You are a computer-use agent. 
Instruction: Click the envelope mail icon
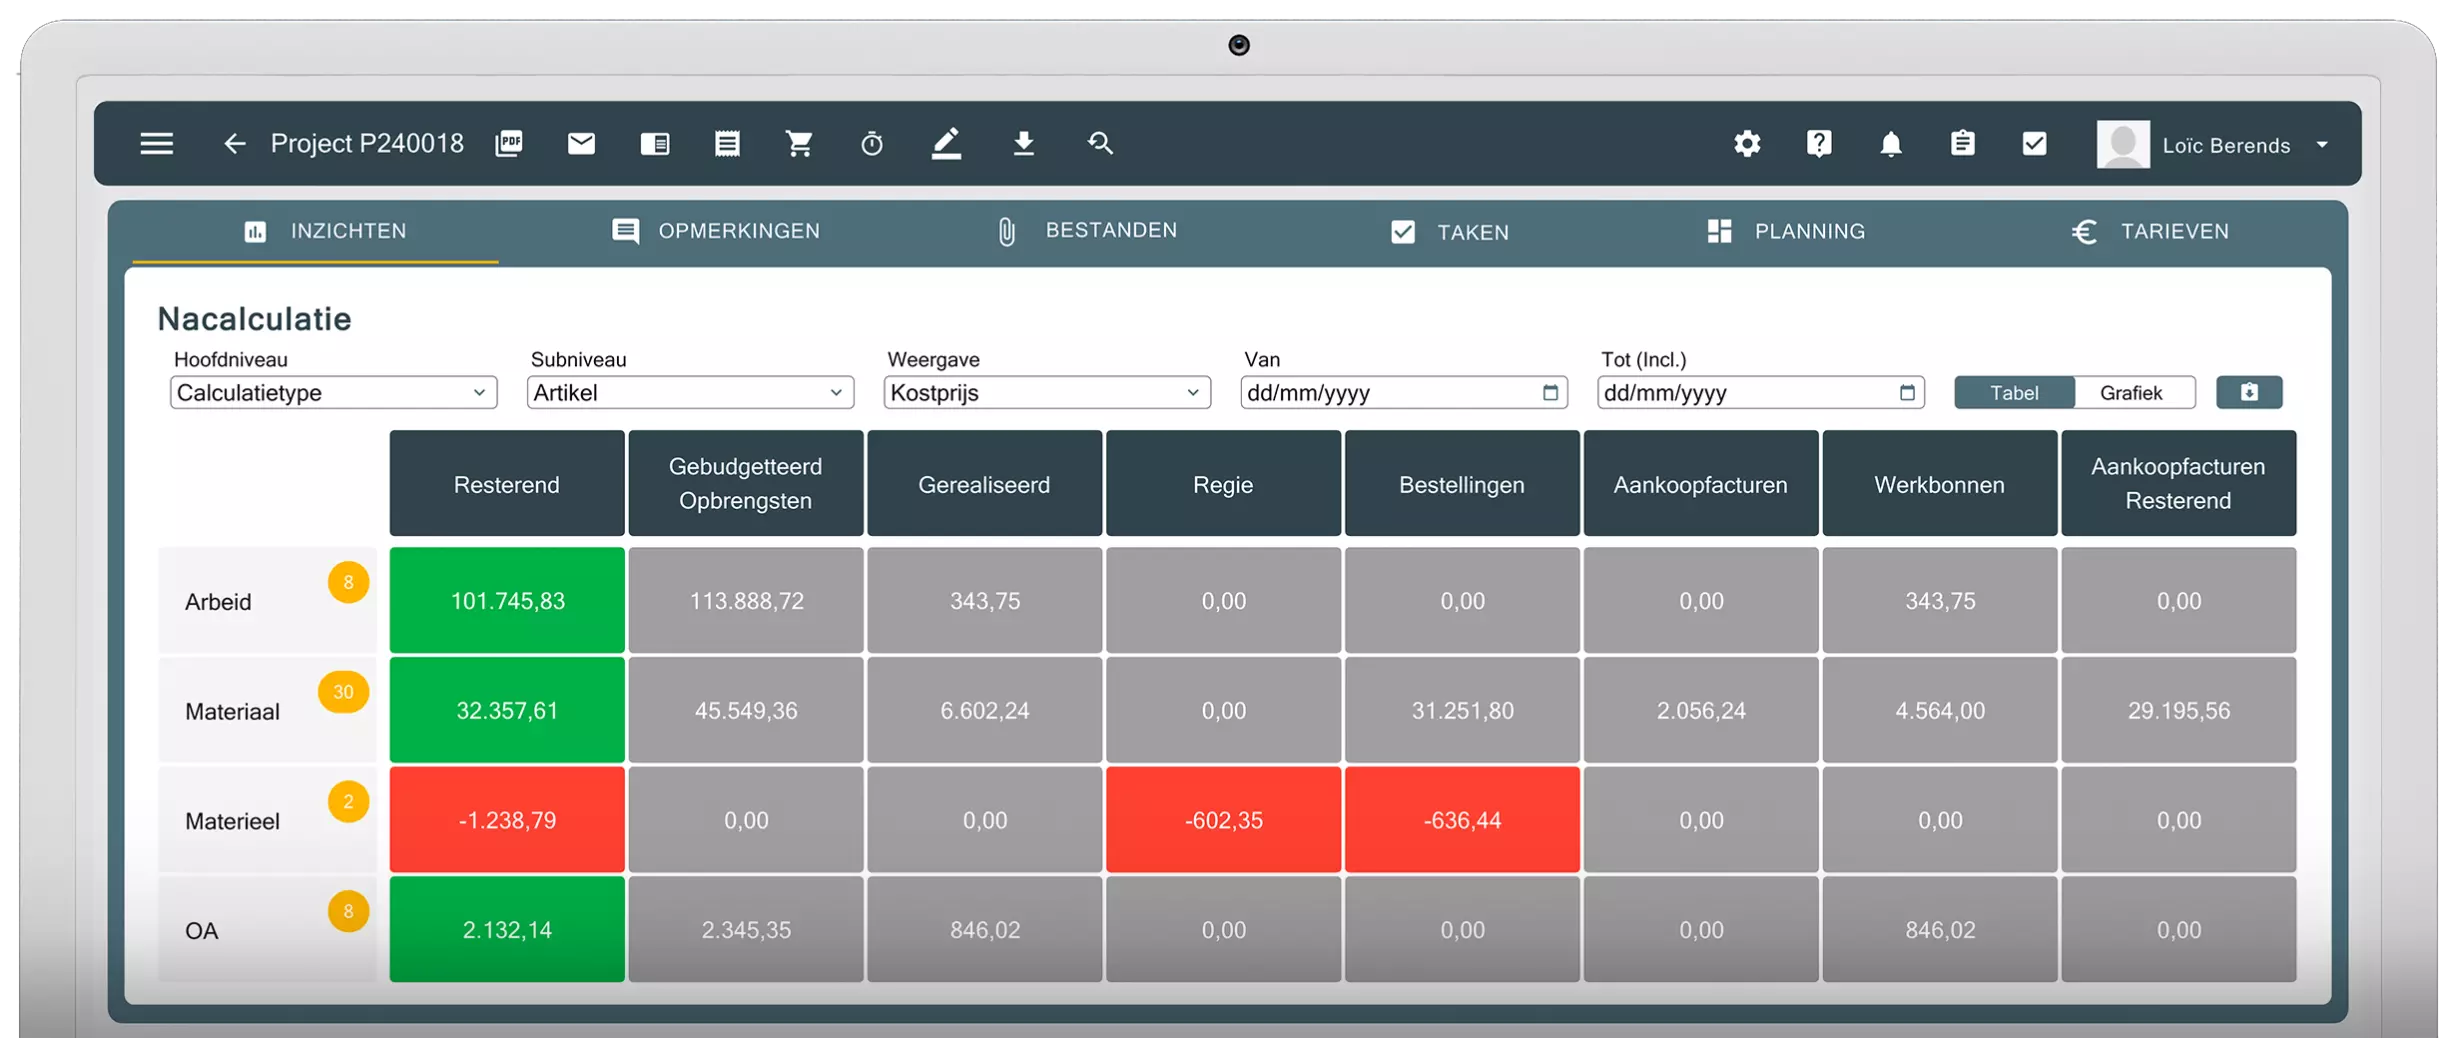click(x=581, y=144)
